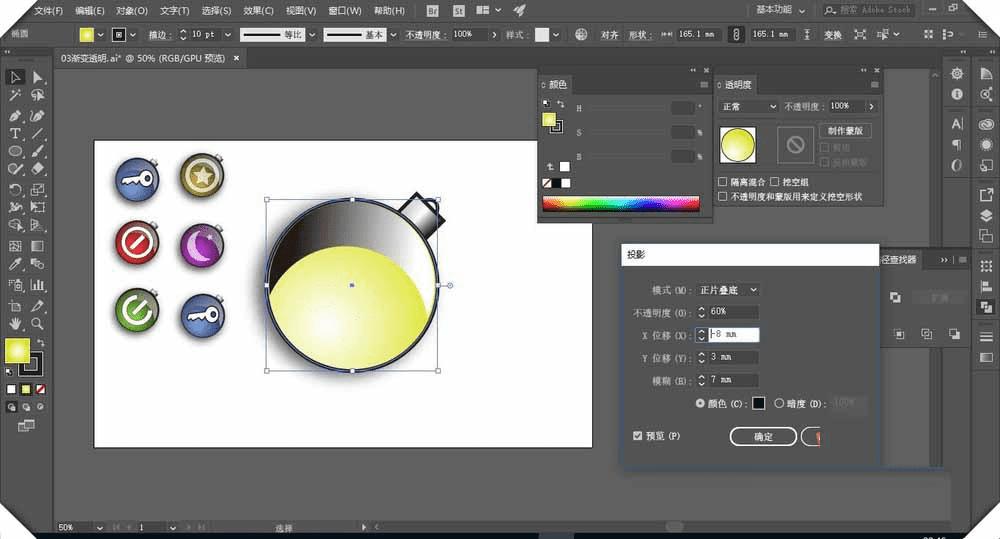Choose the Hand tool
Screen dimensions: 1000x539
coord(15,324)
